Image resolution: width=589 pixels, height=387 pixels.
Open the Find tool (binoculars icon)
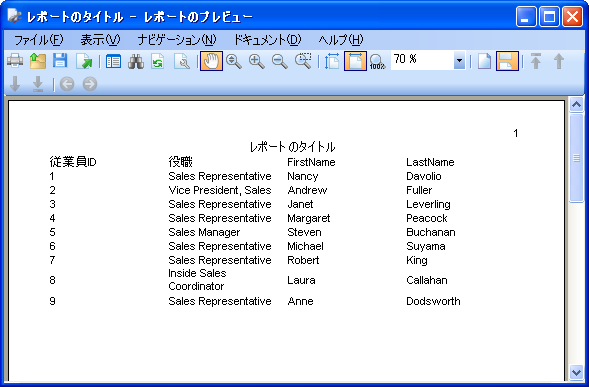pyautogui.click(x=136, y=61)
